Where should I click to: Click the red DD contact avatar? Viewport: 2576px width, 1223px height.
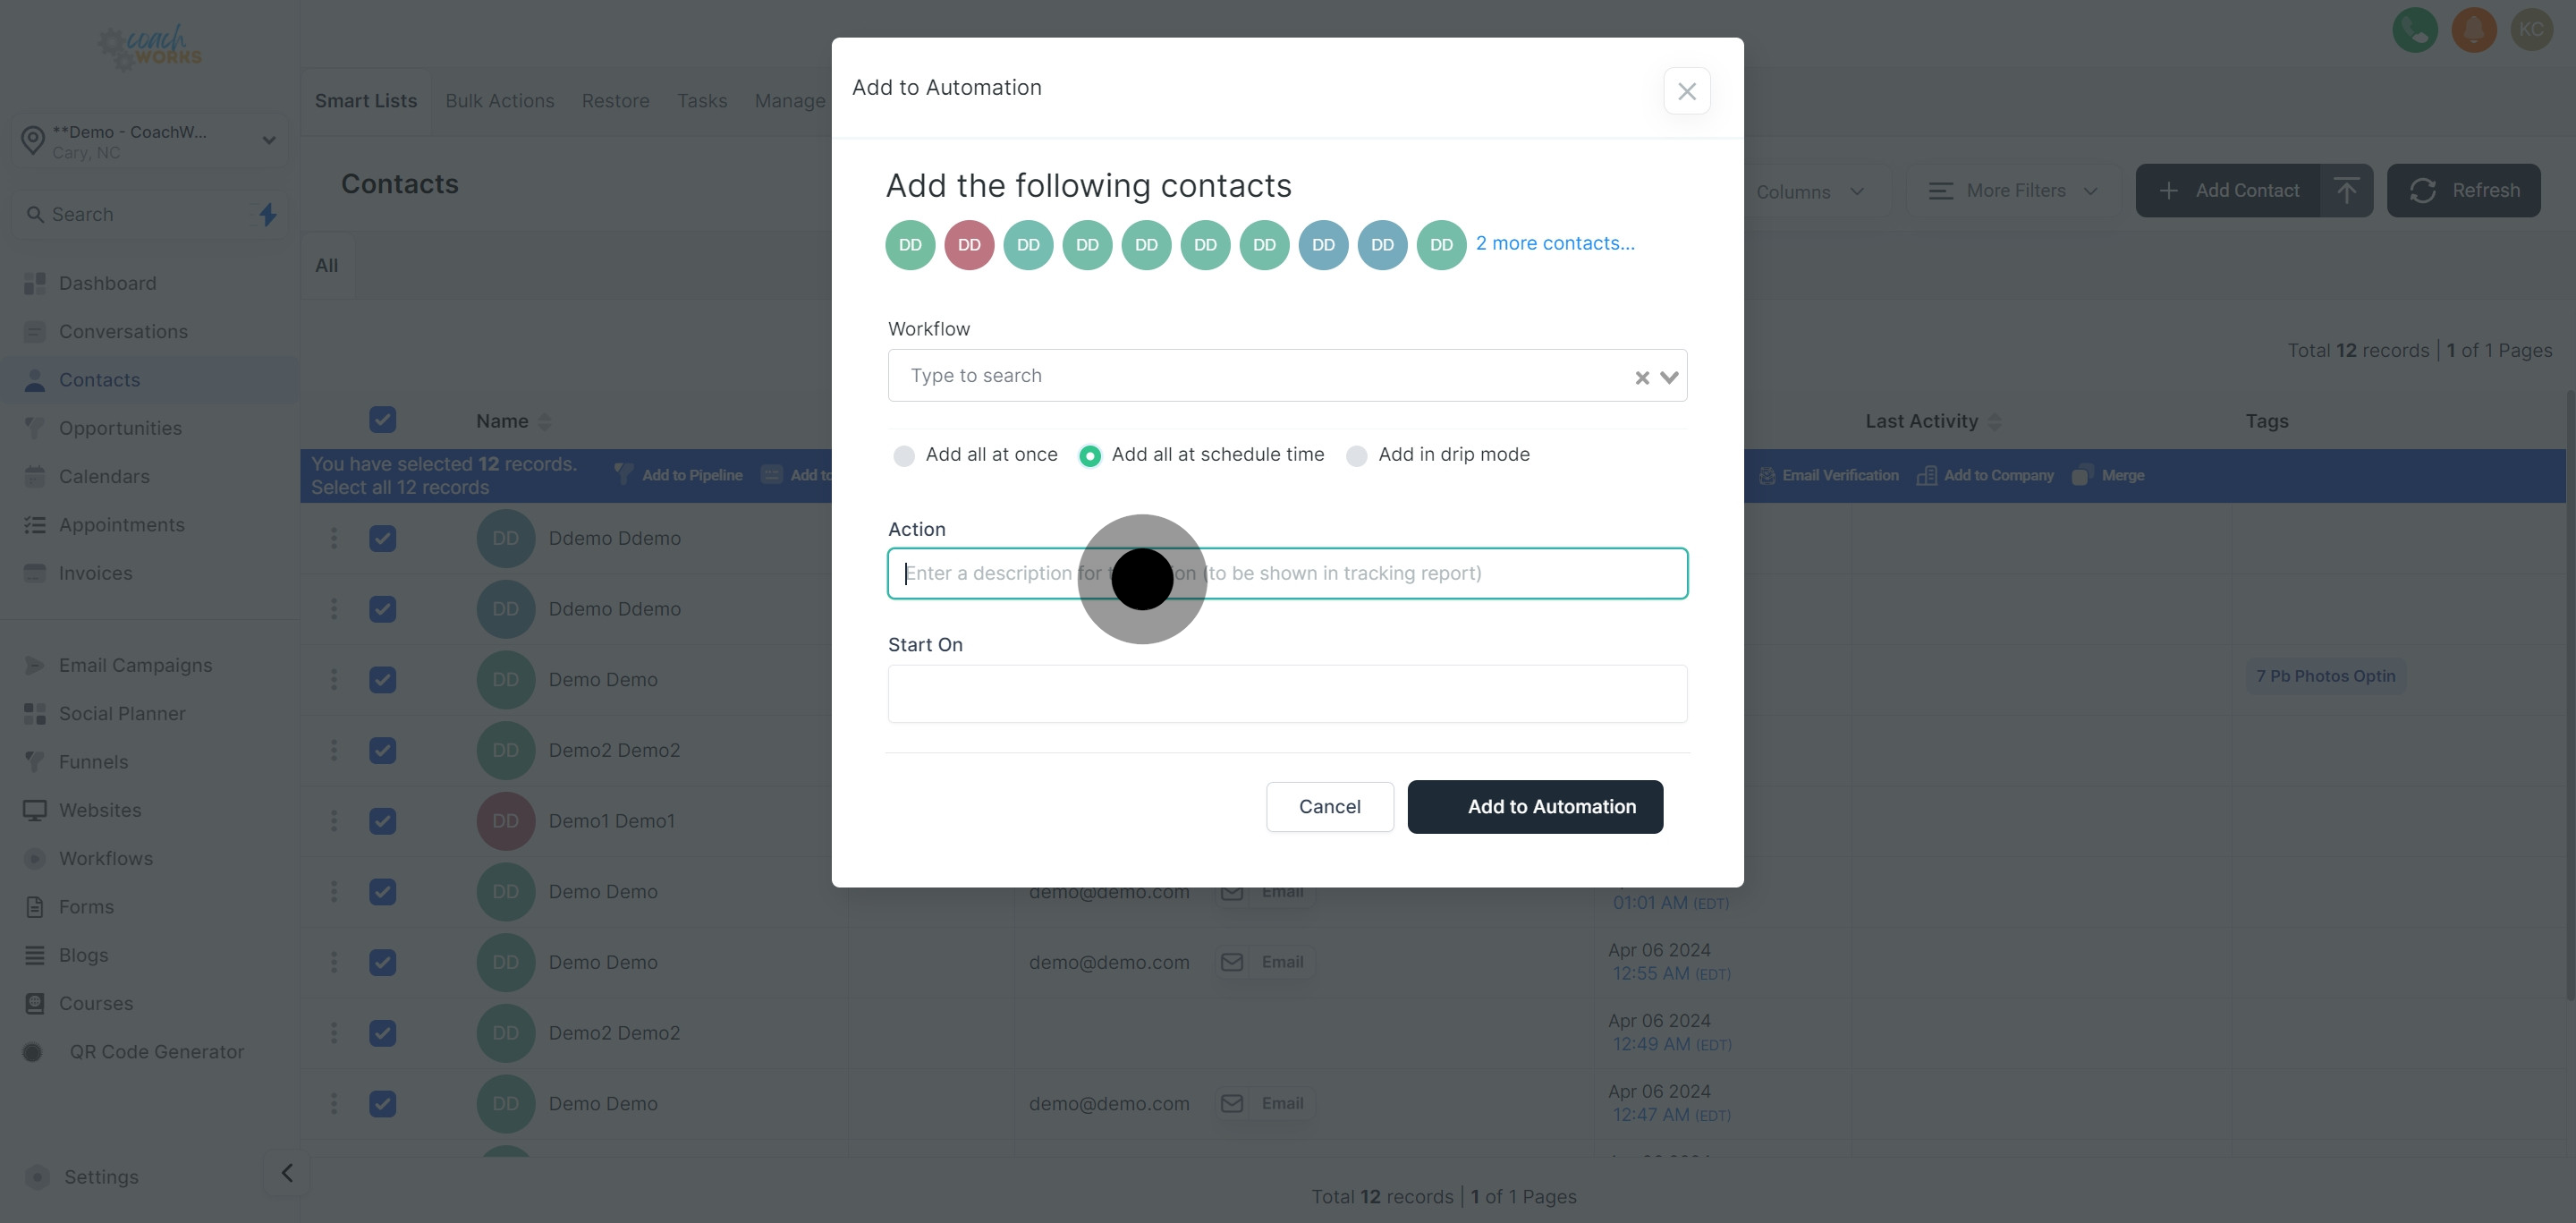968,245
